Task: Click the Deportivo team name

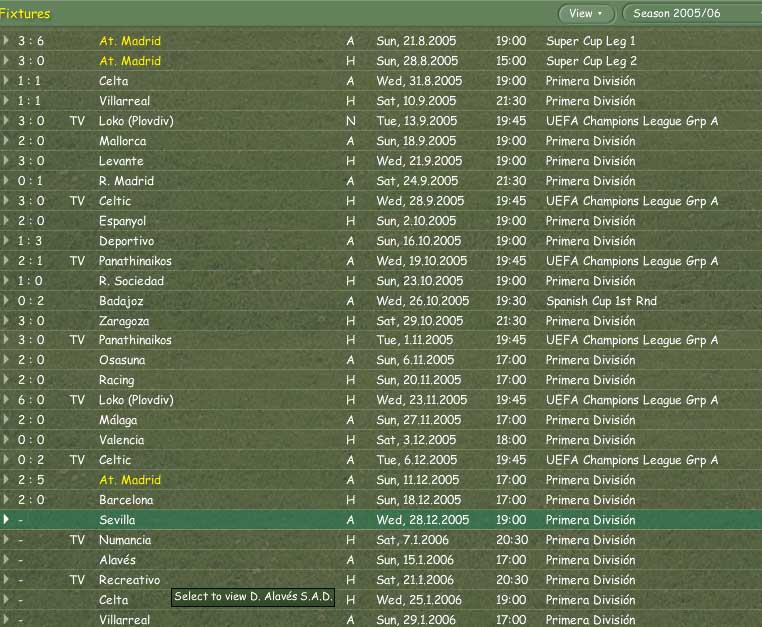Action: 126,241
